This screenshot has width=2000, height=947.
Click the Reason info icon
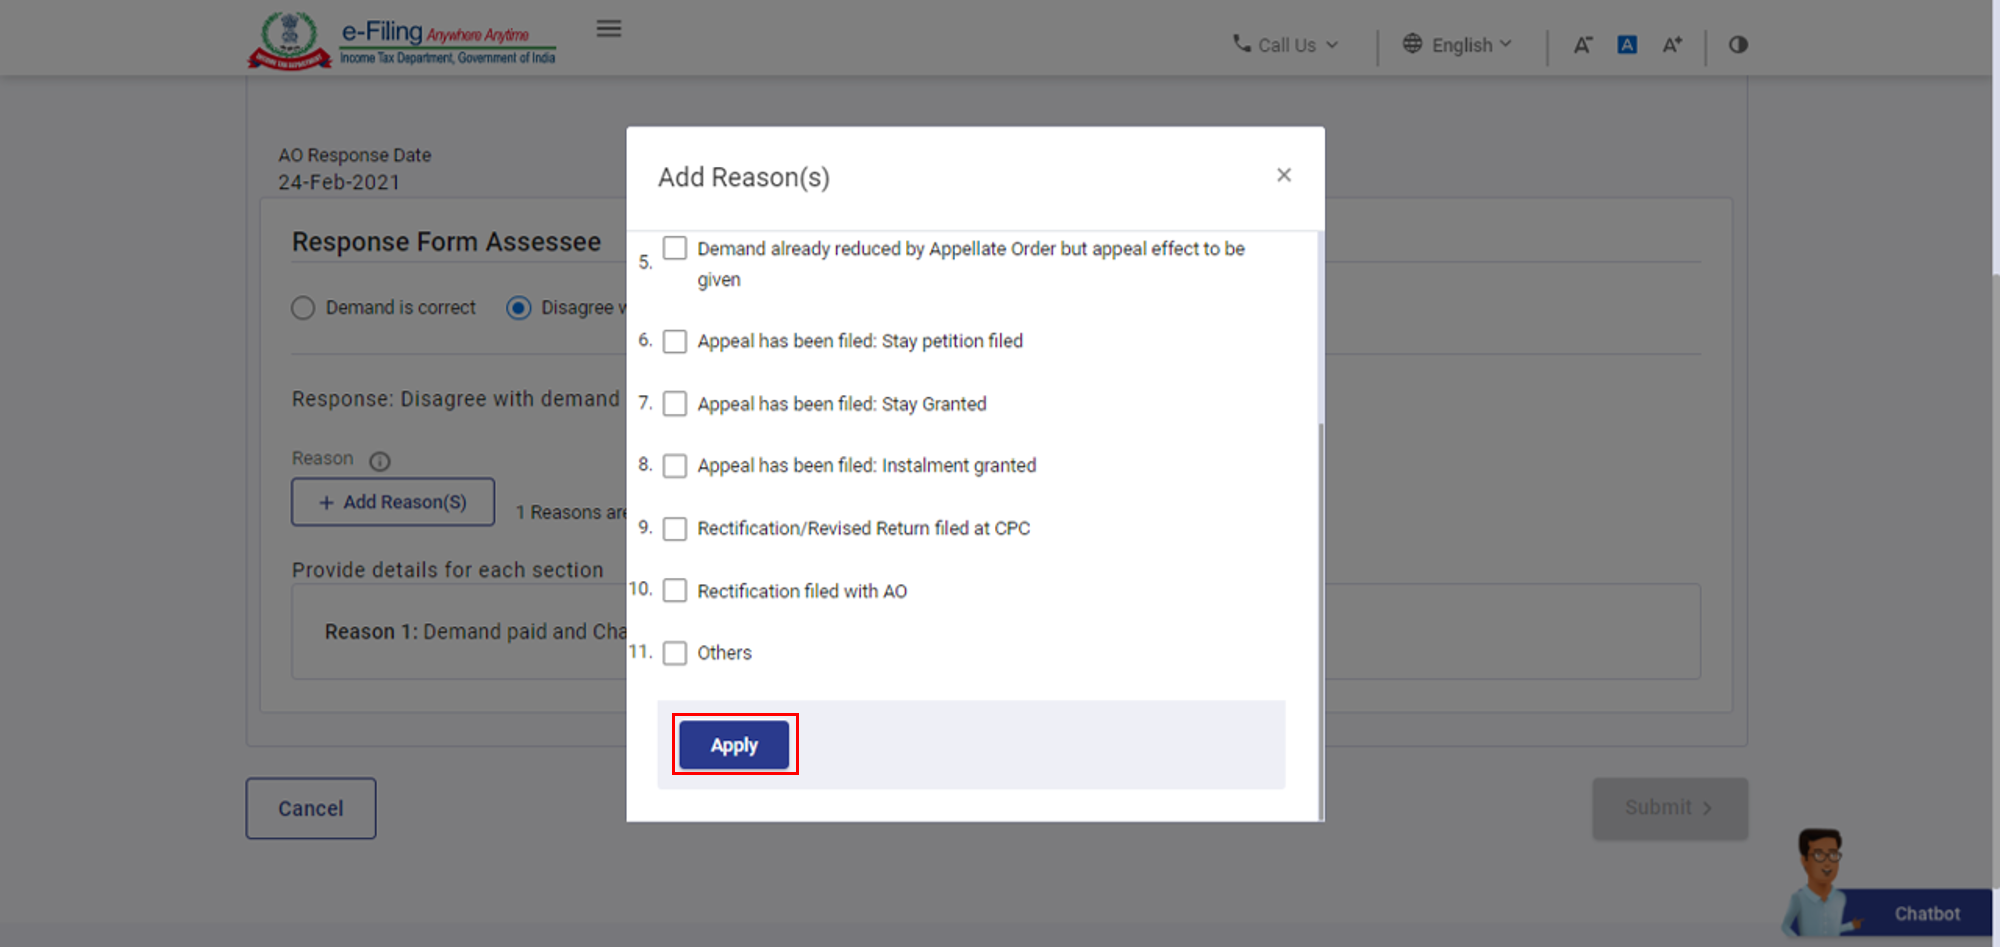(380, 461)
